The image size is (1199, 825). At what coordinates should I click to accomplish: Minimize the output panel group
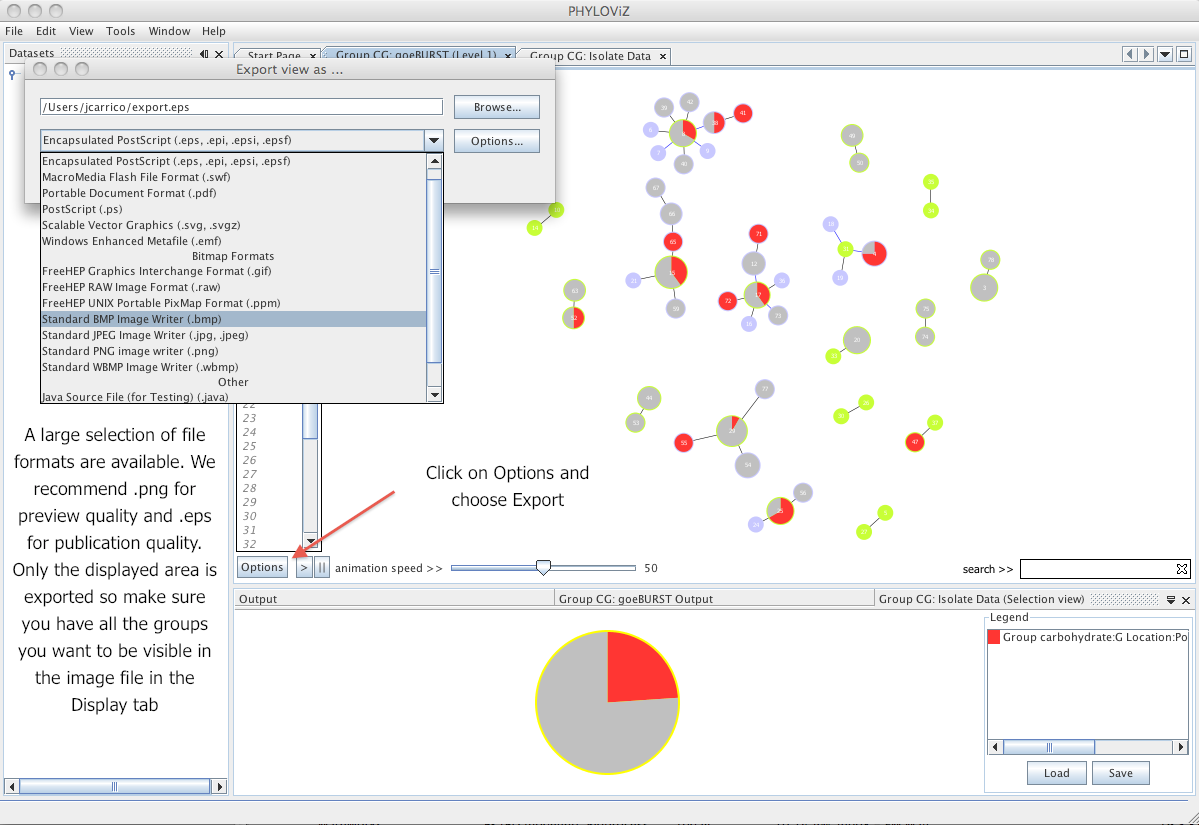pos(1171,600)
